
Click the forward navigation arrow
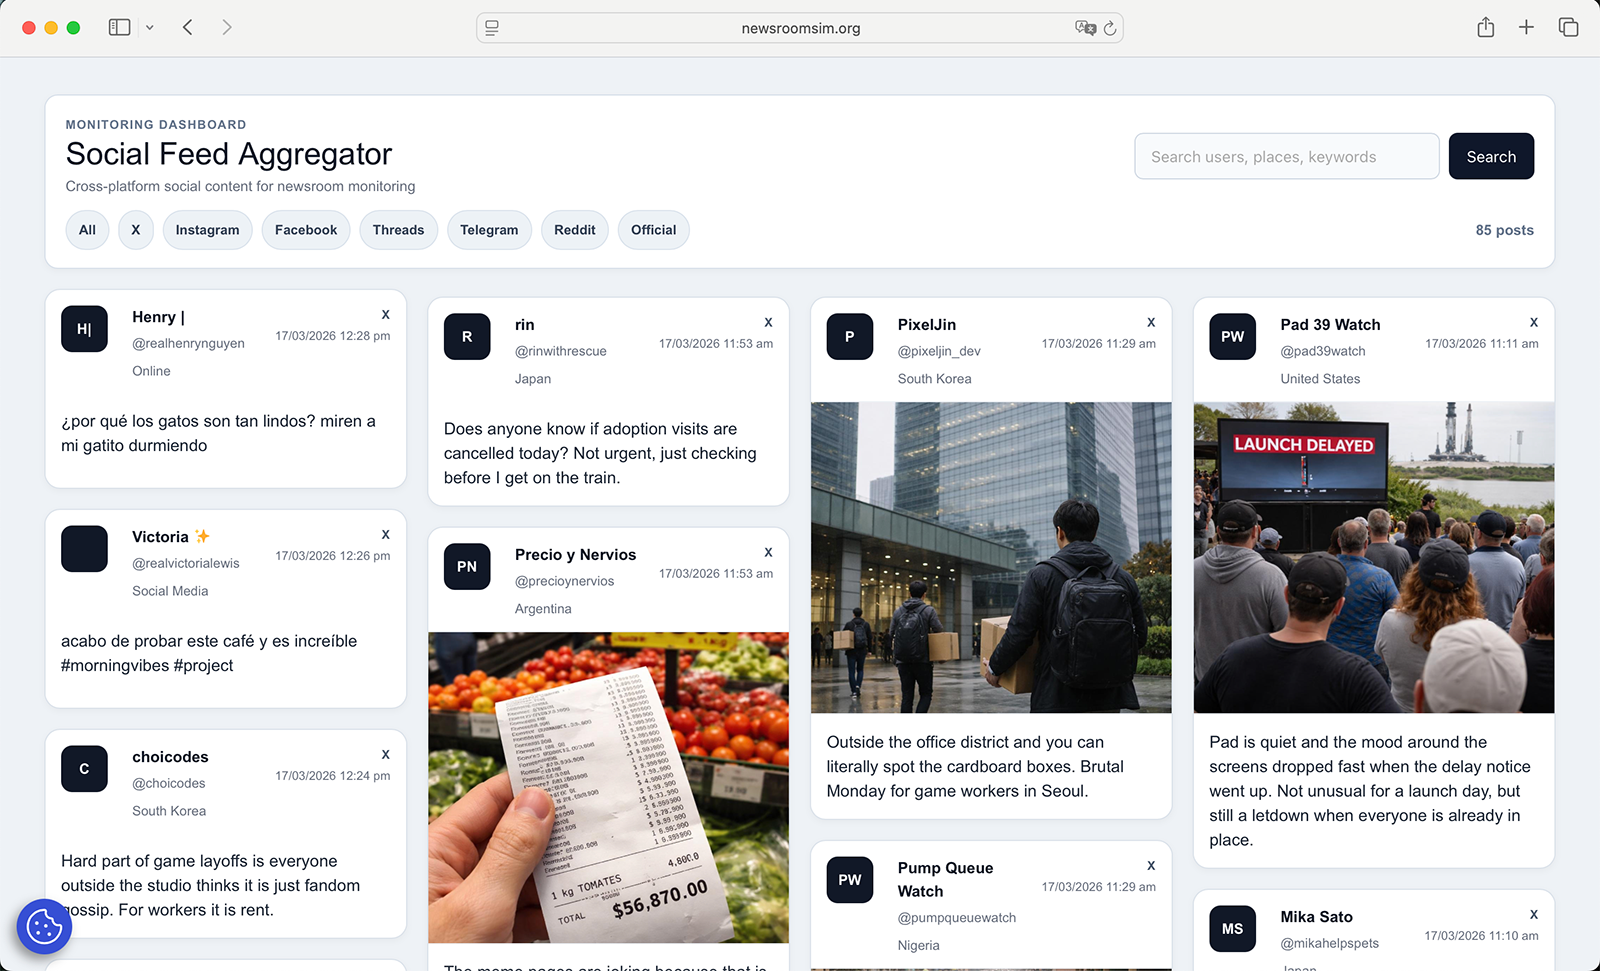coord(227,27)
